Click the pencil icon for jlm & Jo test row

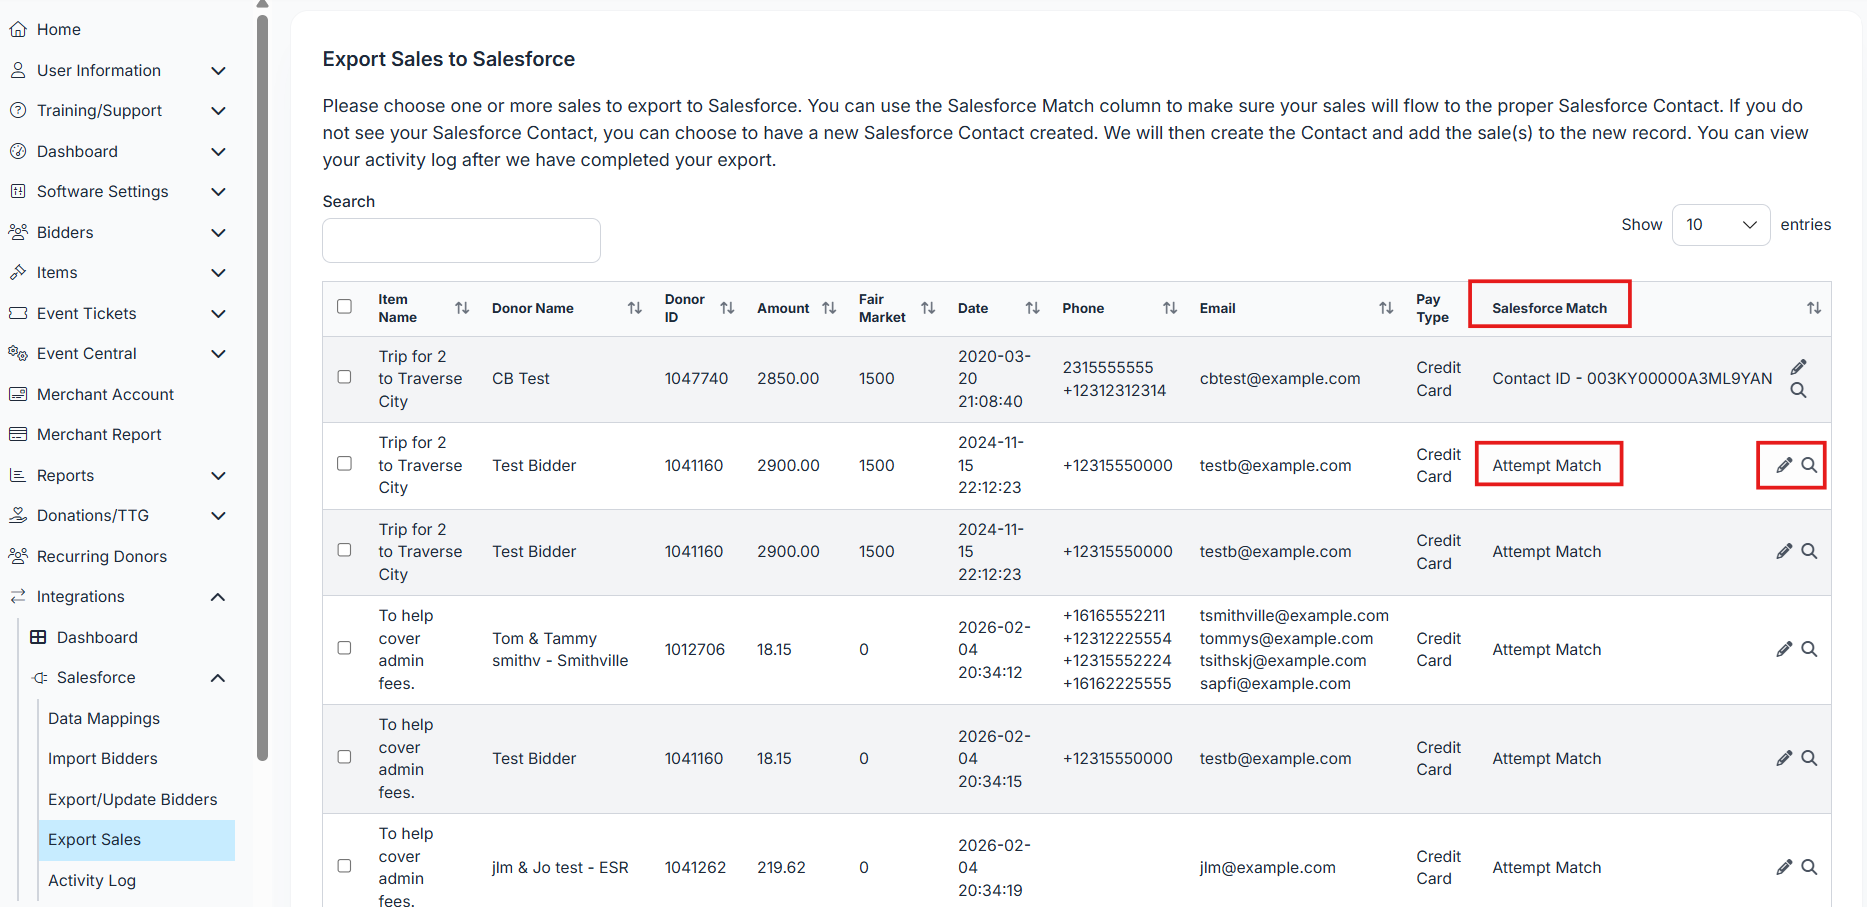pos(1784,867)
